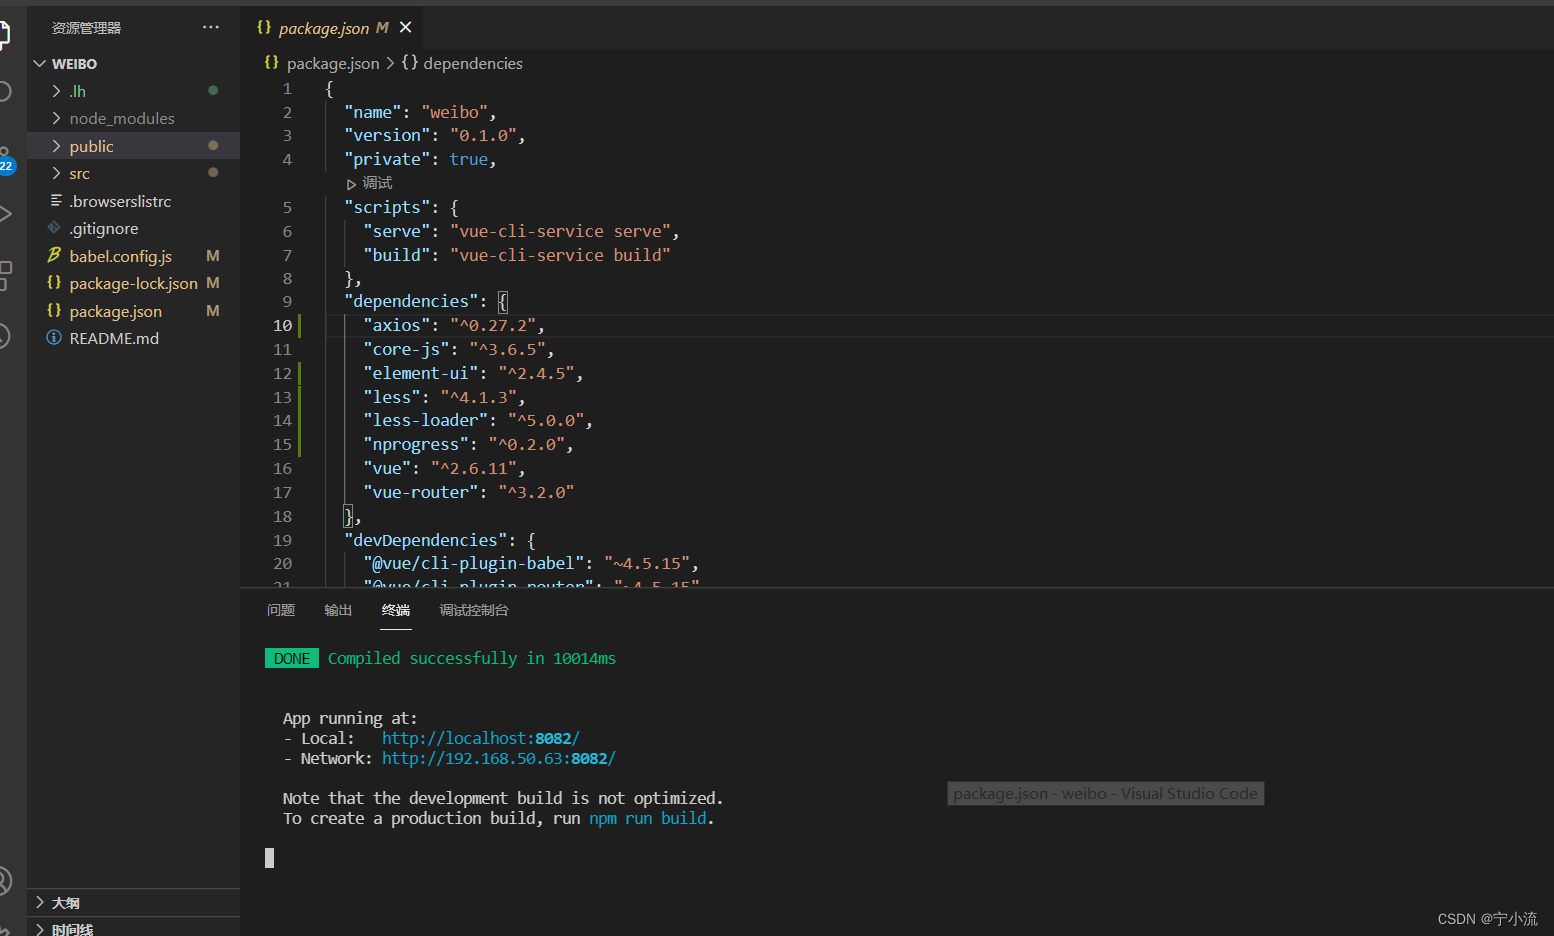Open the Explorer view in activity bar
Image resolution: width=1554 pixels, height=936 pixels.
point(4,33)
